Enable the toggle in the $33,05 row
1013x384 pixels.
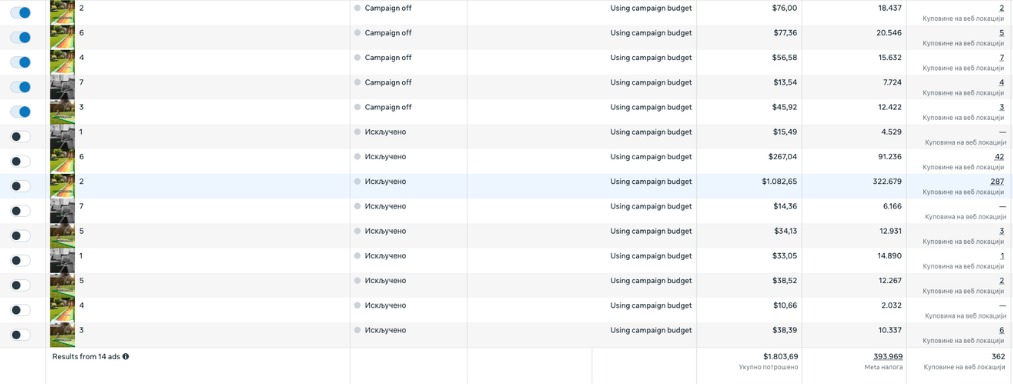20,261
